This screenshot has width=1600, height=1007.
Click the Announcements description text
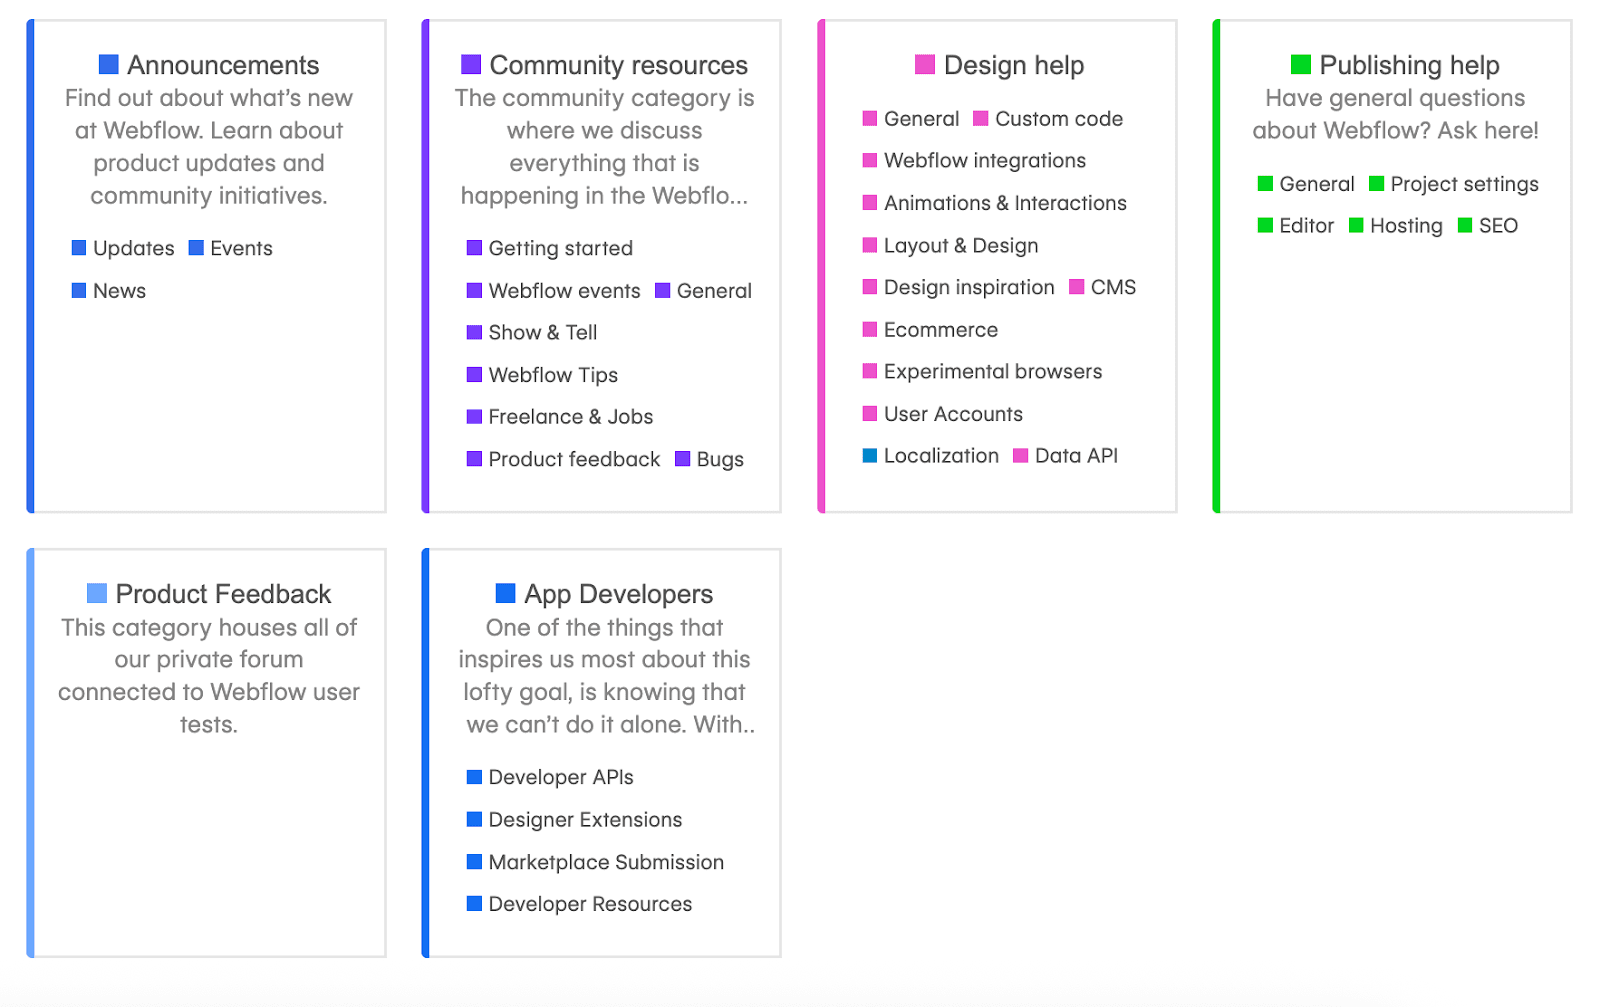[x=209, y=147]
